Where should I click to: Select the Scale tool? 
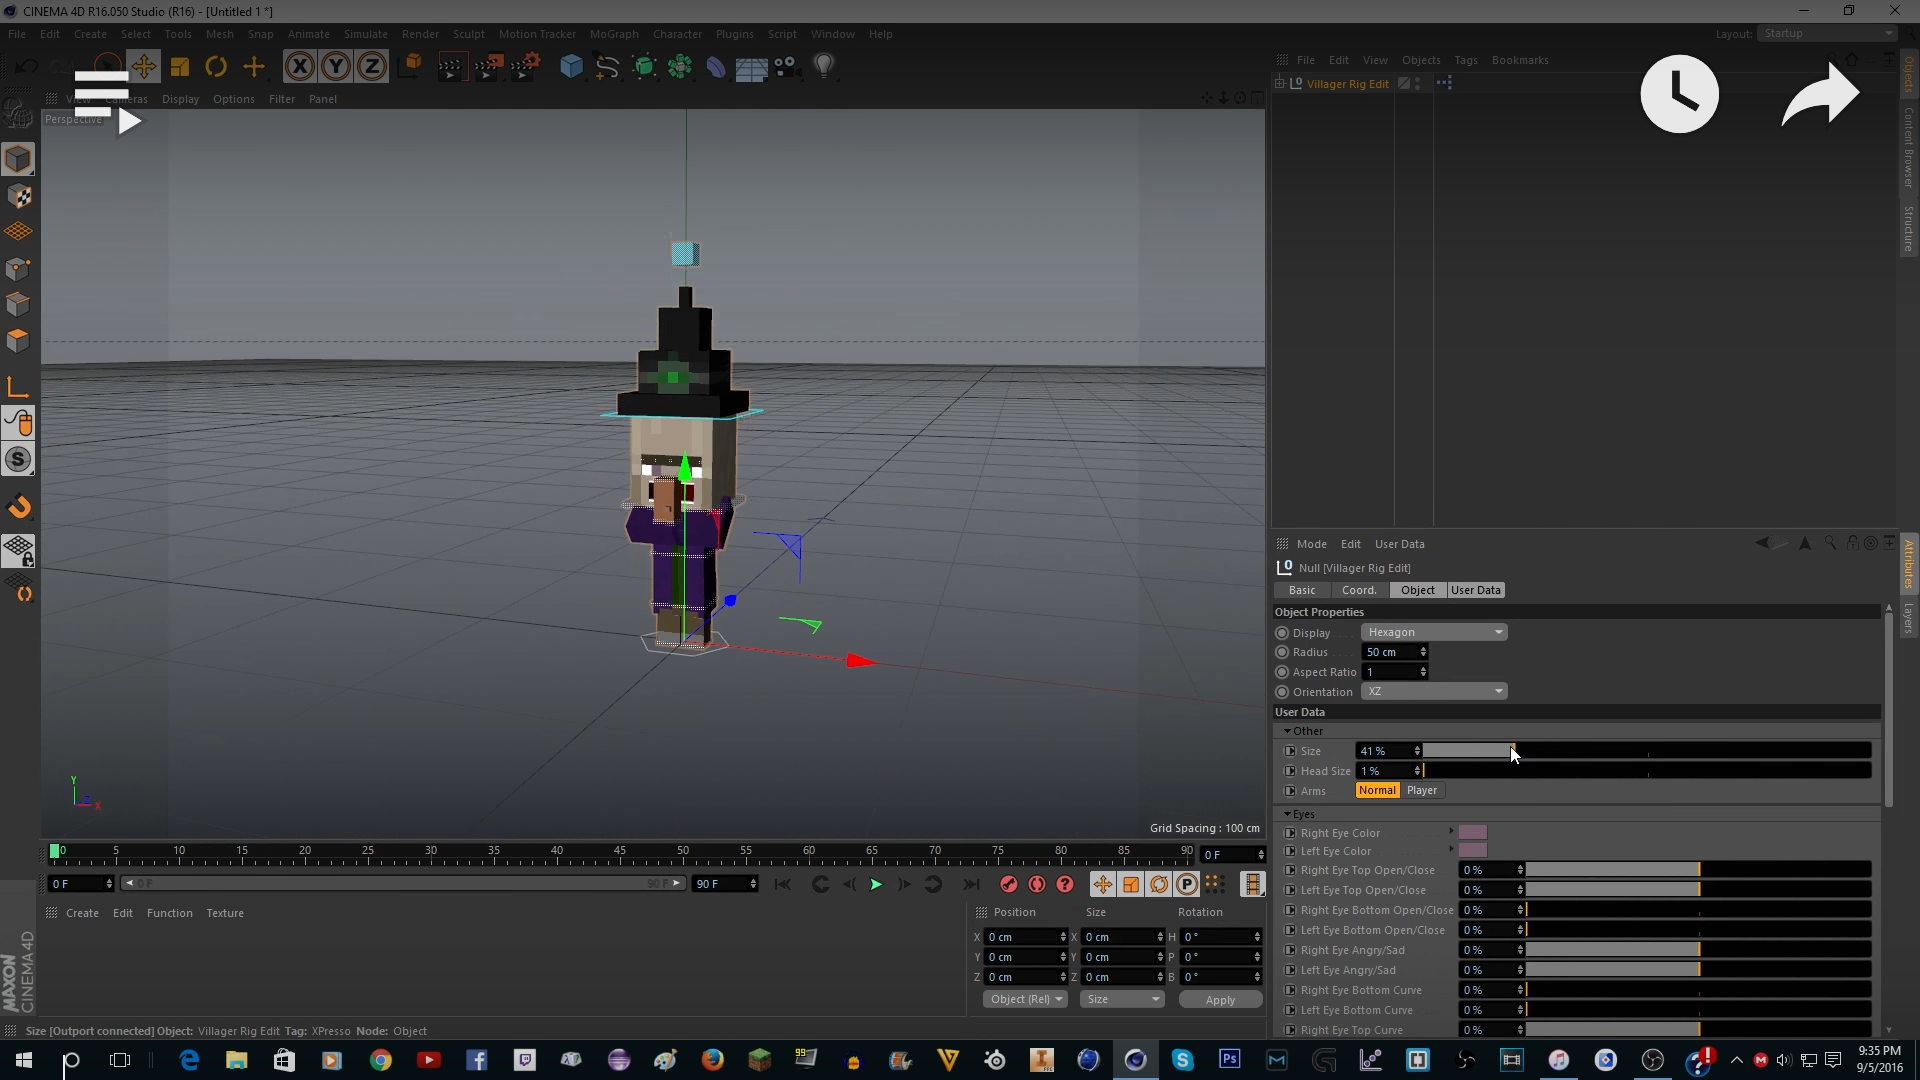180,67
